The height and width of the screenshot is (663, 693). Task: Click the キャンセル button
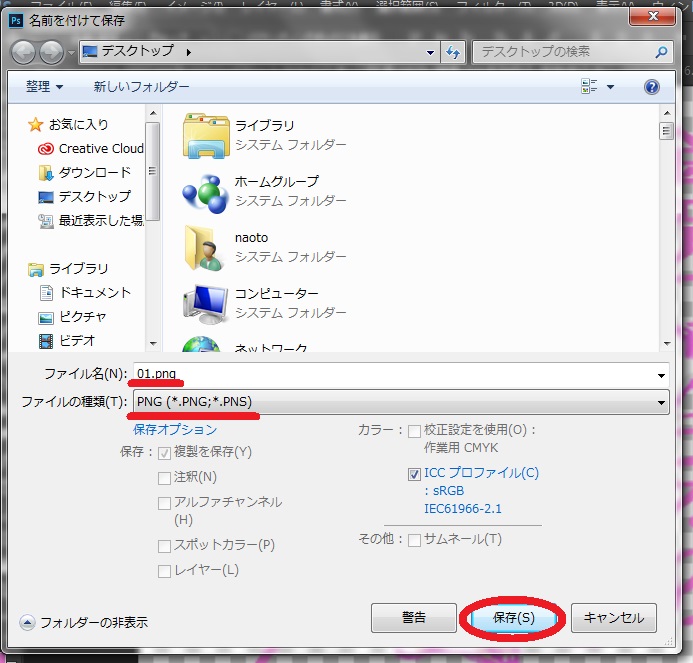point(613,618)
